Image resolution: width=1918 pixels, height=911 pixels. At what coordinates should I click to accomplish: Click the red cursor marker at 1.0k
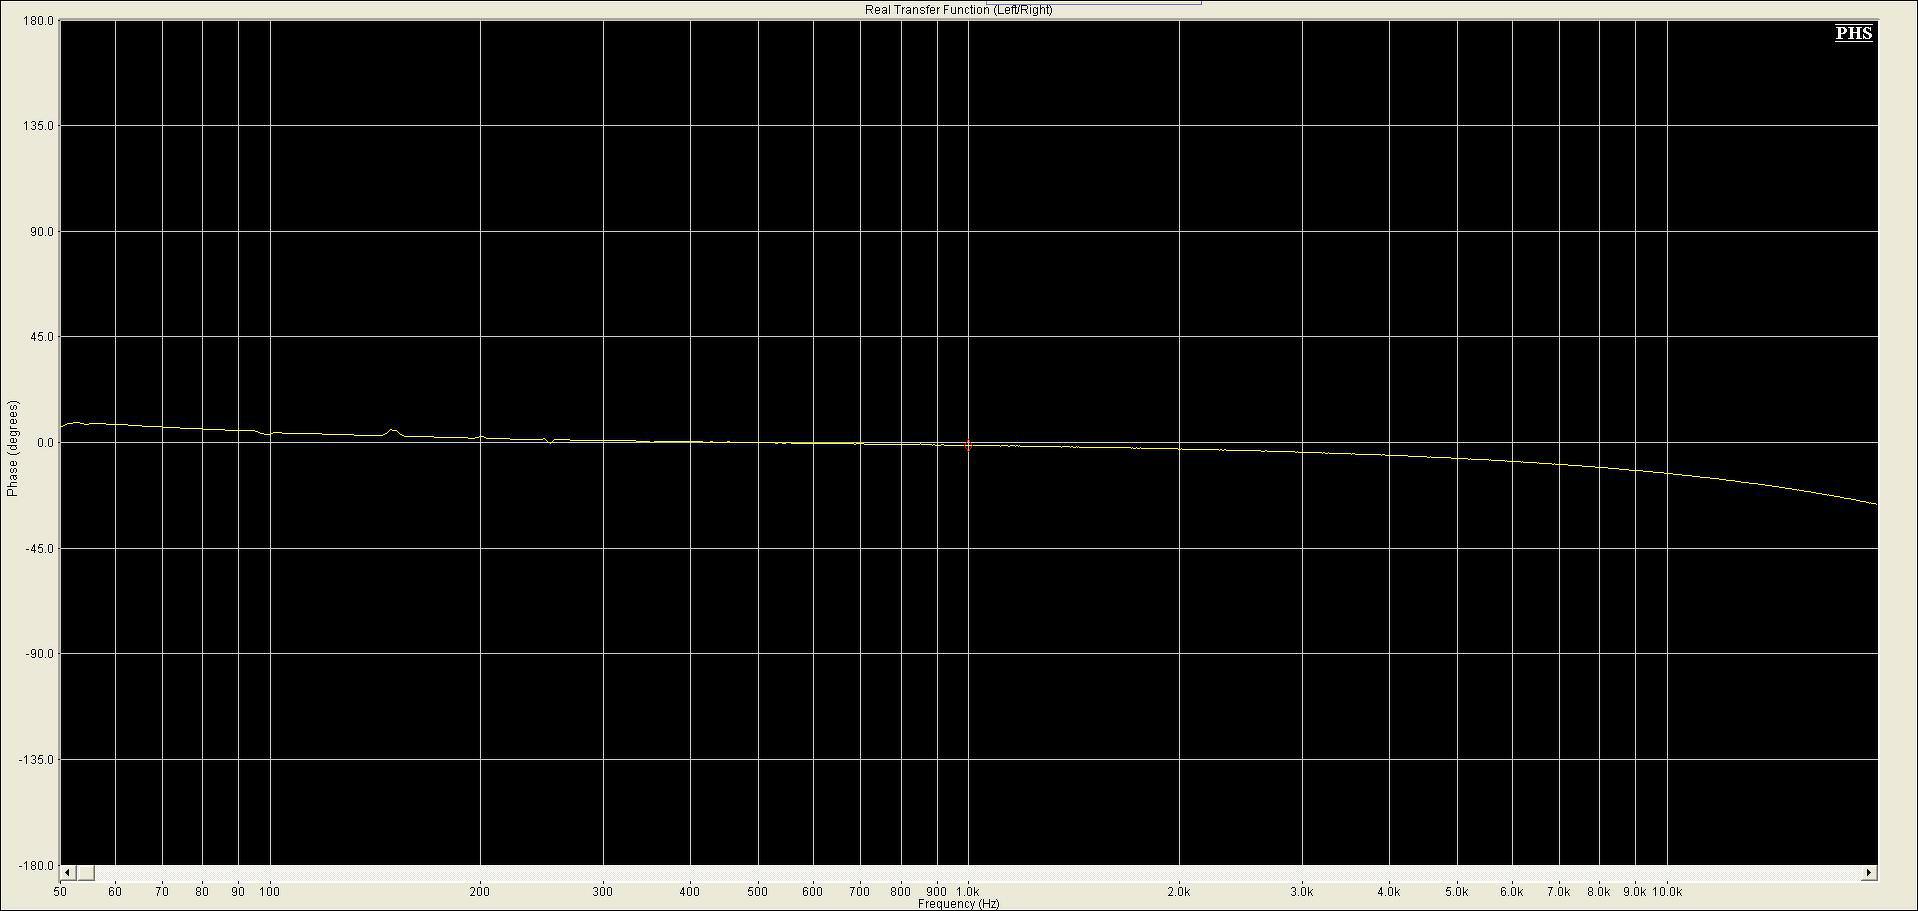[x=968, y=446]
